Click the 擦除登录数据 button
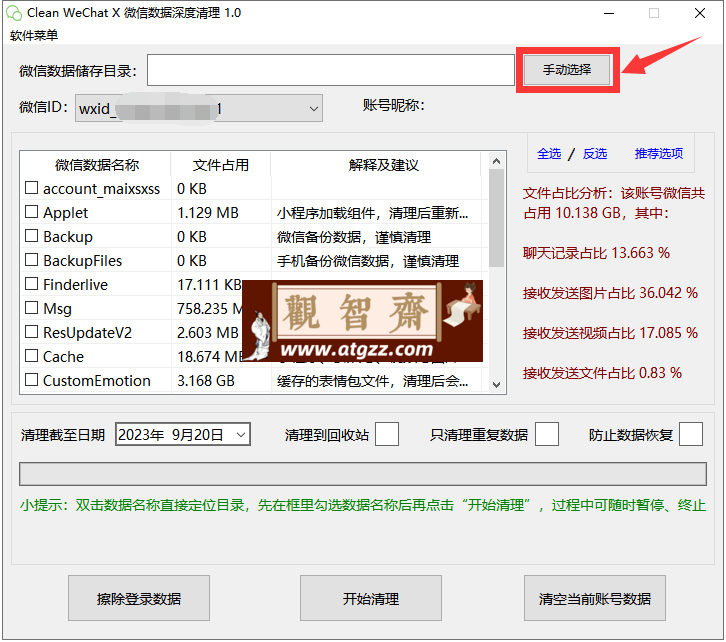Viewport: 726px width, 642px height. (139, 598)
